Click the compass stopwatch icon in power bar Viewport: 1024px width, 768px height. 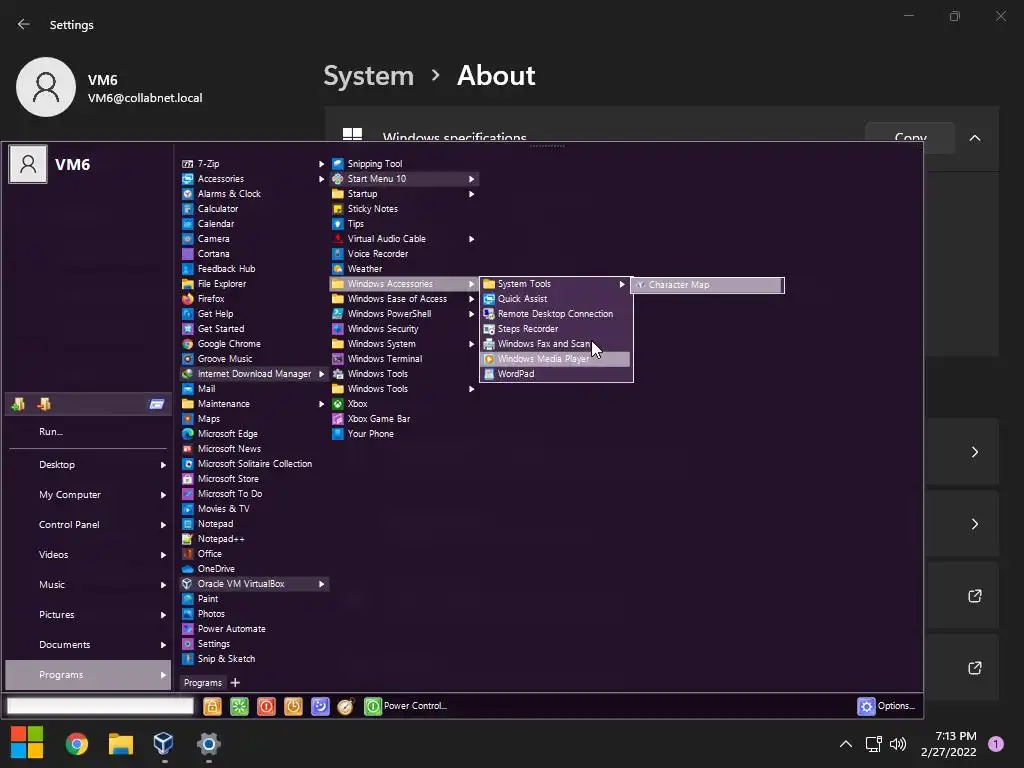pos(346,706)
